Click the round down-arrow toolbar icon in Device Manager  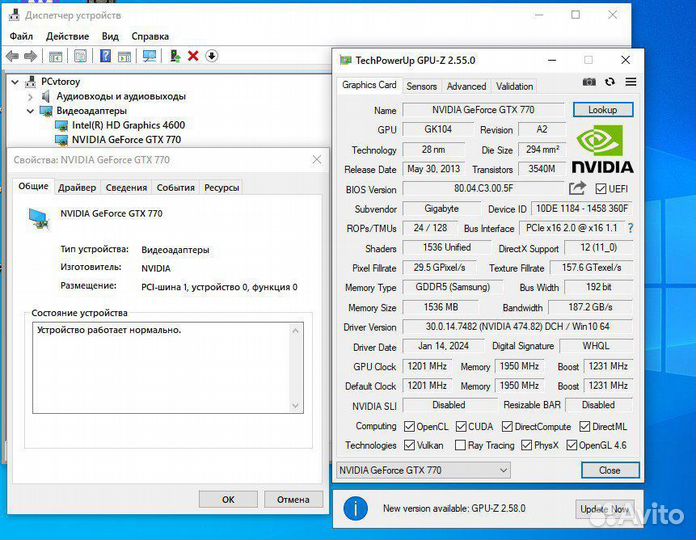(212, 56)
